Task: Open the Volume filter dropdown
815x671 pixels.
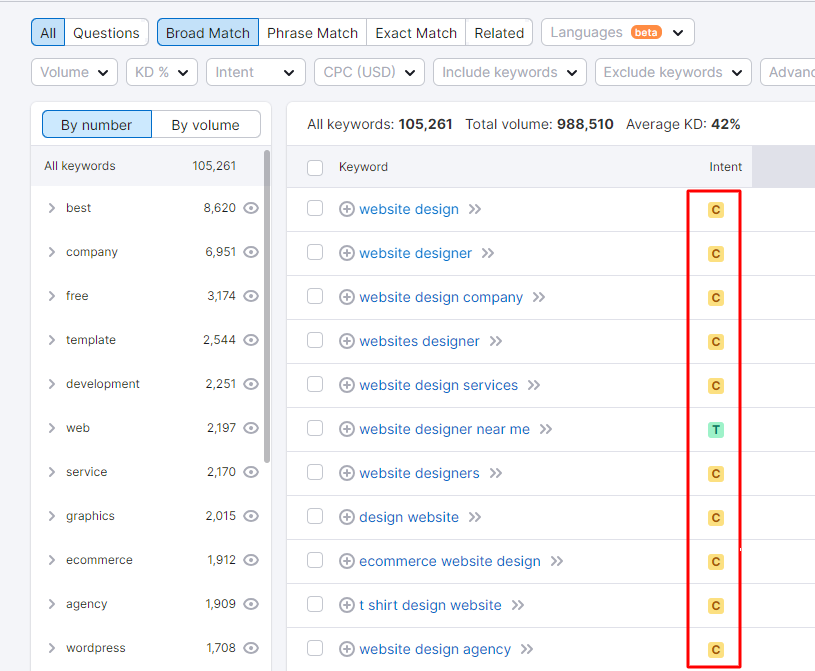Action: click(x=74, y=72)
